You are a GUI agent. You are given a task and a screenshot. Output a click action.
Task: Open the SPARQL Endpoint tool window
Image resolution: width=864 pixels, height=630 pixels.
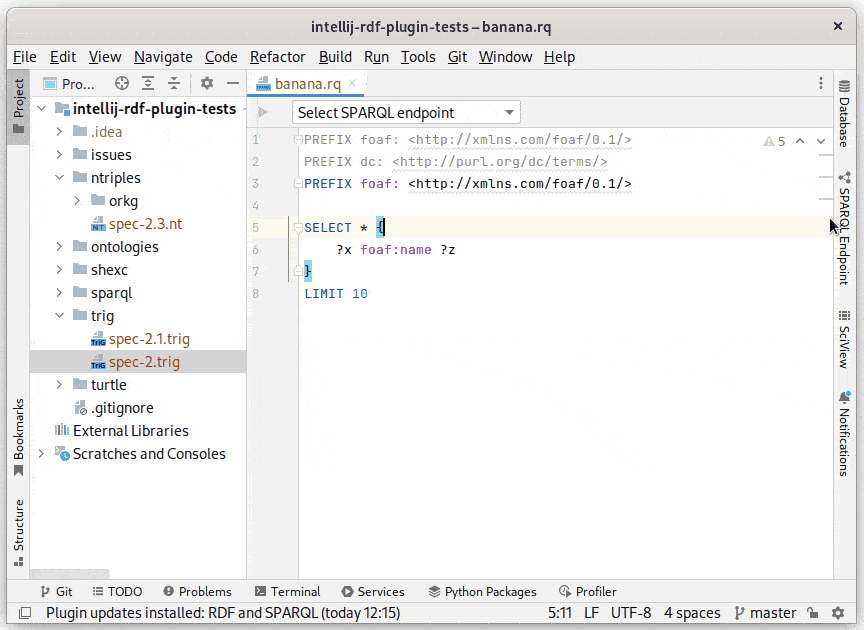844,228
